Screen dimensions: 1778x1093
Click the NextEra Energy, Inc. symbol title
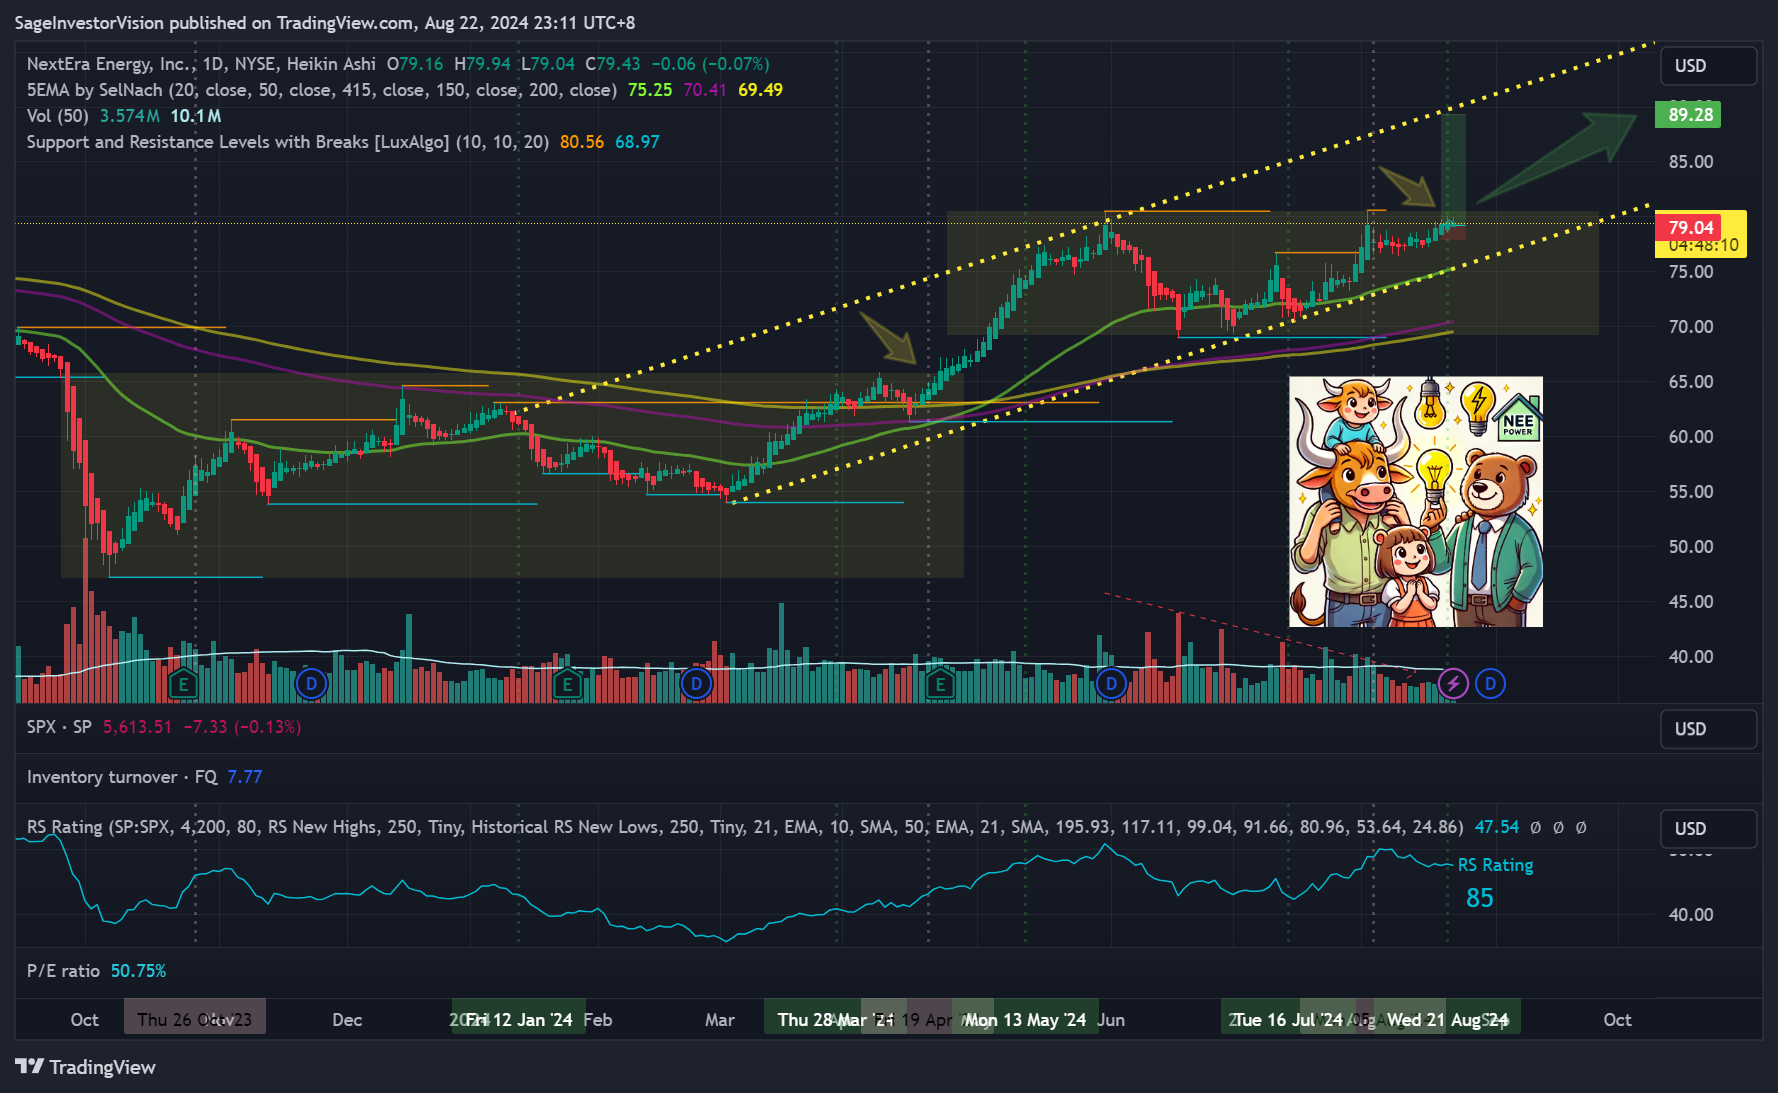tap(109, 64)
